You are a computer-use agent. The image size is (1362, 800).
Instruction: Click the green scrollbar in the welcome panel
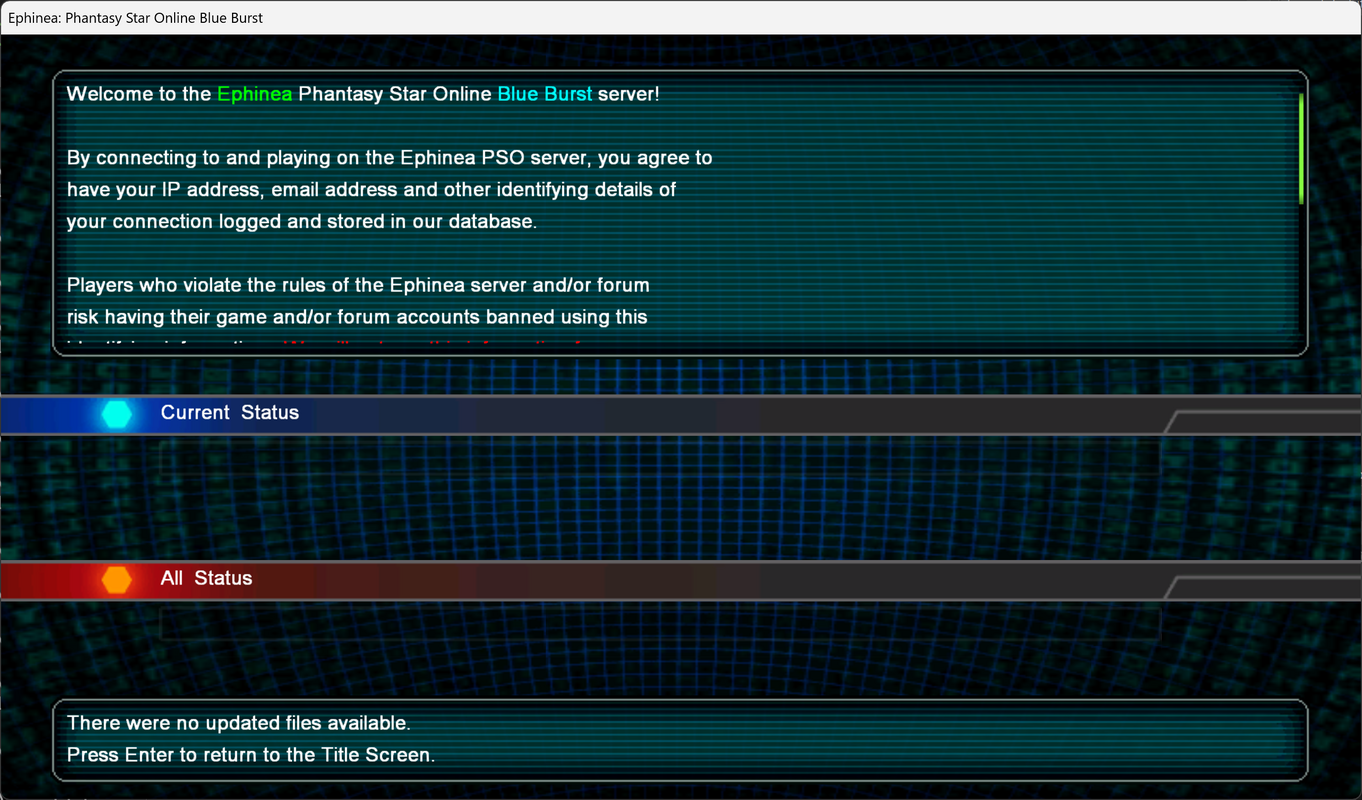pos(1301,149)
